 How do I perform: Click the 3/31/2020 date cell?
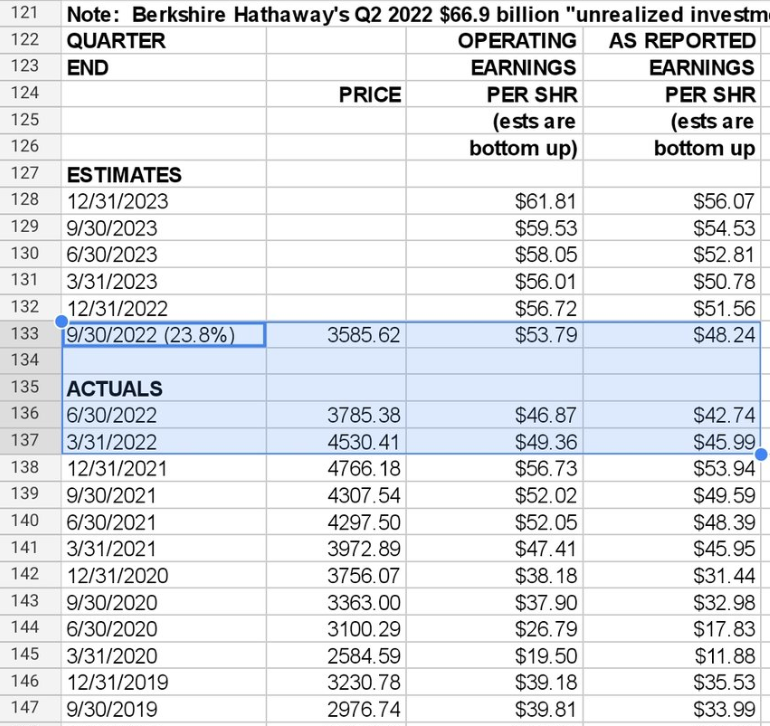click(x=164, y=656)
